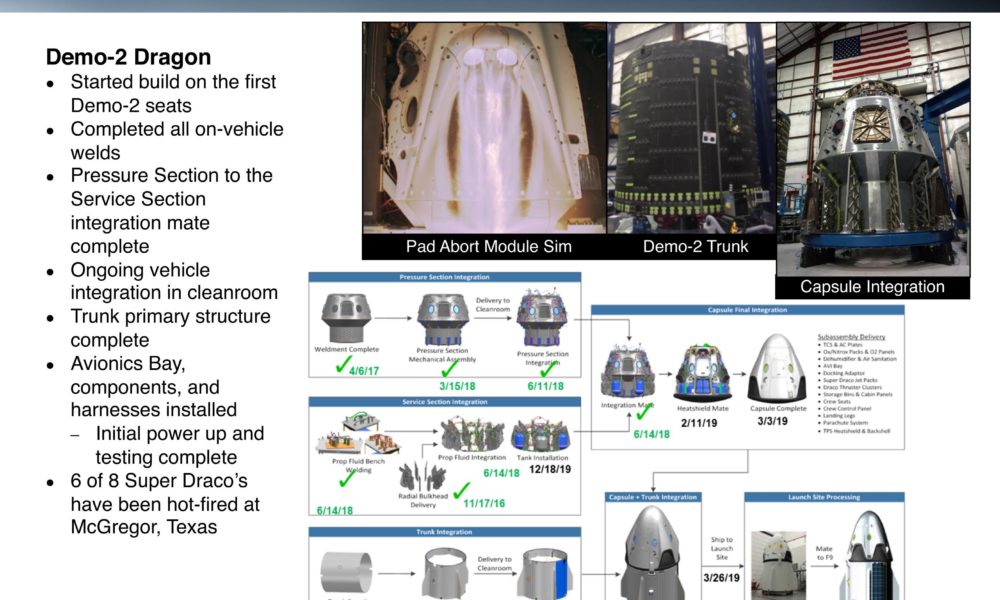Click the 'Capsule Integration' caption

[872, 287]
